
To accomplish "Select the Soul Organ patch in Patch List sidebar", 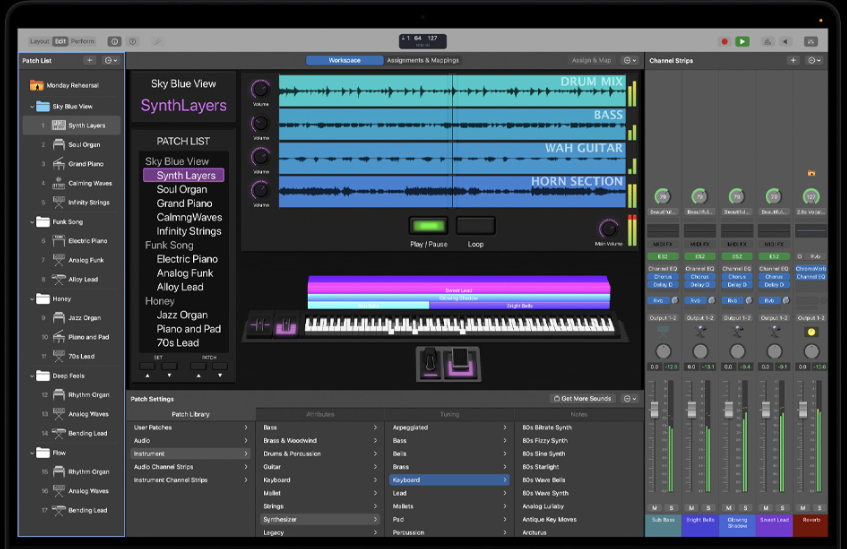I will tap(71, 144).
